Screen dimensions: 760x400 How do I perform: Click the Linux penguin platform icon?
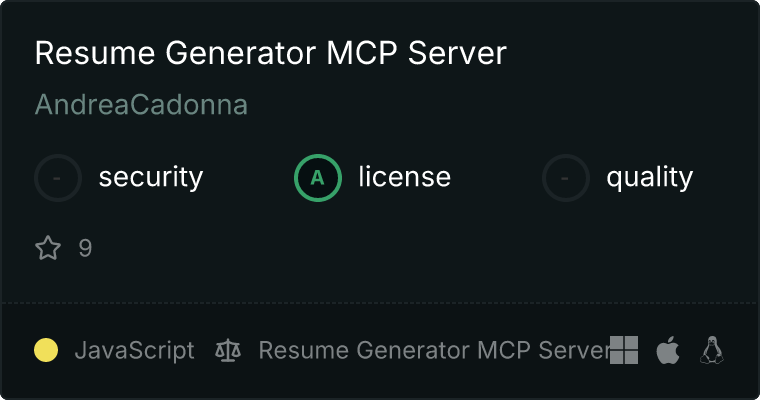tap(712, 350)
